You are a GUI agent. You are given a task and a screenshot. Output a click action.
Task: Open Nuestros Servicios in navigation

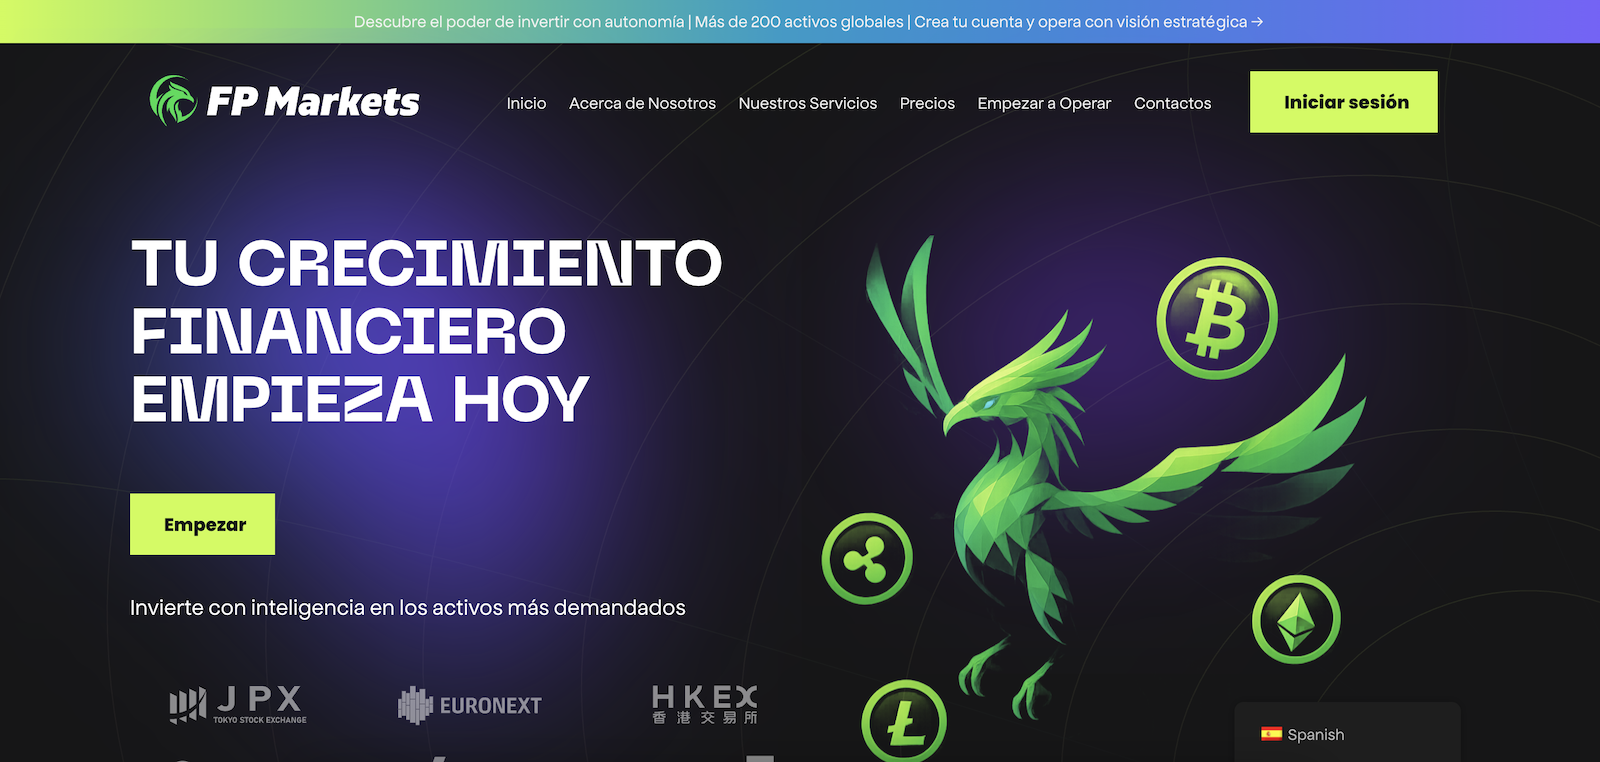(807, 103)
